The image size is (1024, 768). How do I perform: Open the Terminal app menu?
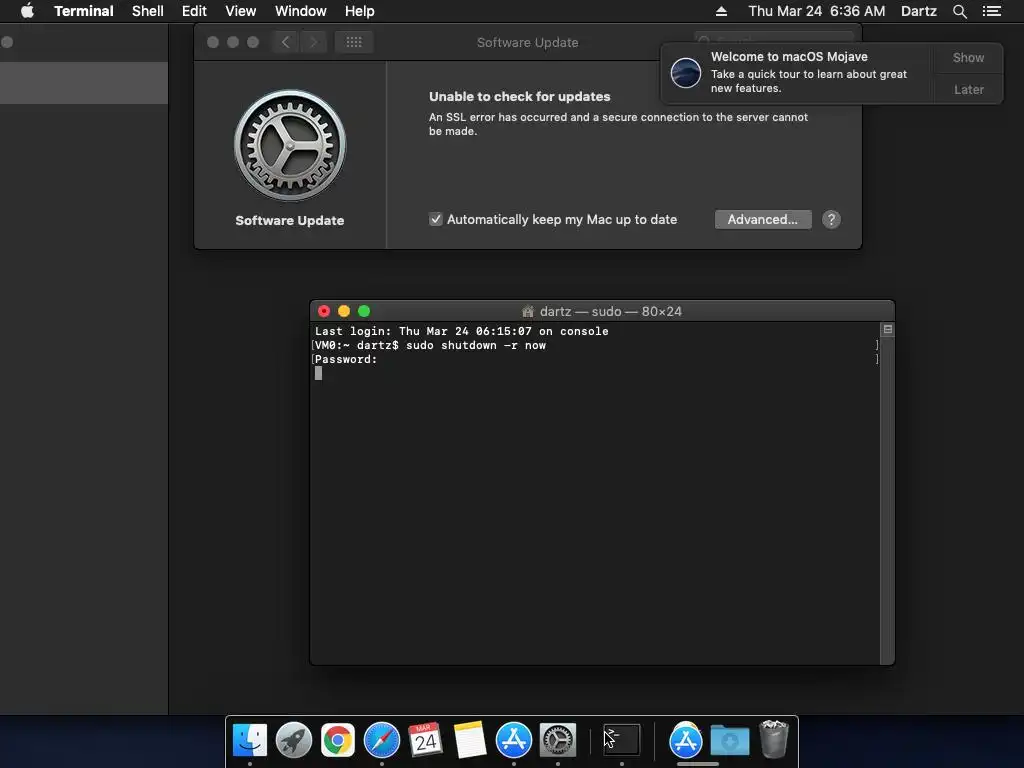pyautogui.click(x=84, y=11)
